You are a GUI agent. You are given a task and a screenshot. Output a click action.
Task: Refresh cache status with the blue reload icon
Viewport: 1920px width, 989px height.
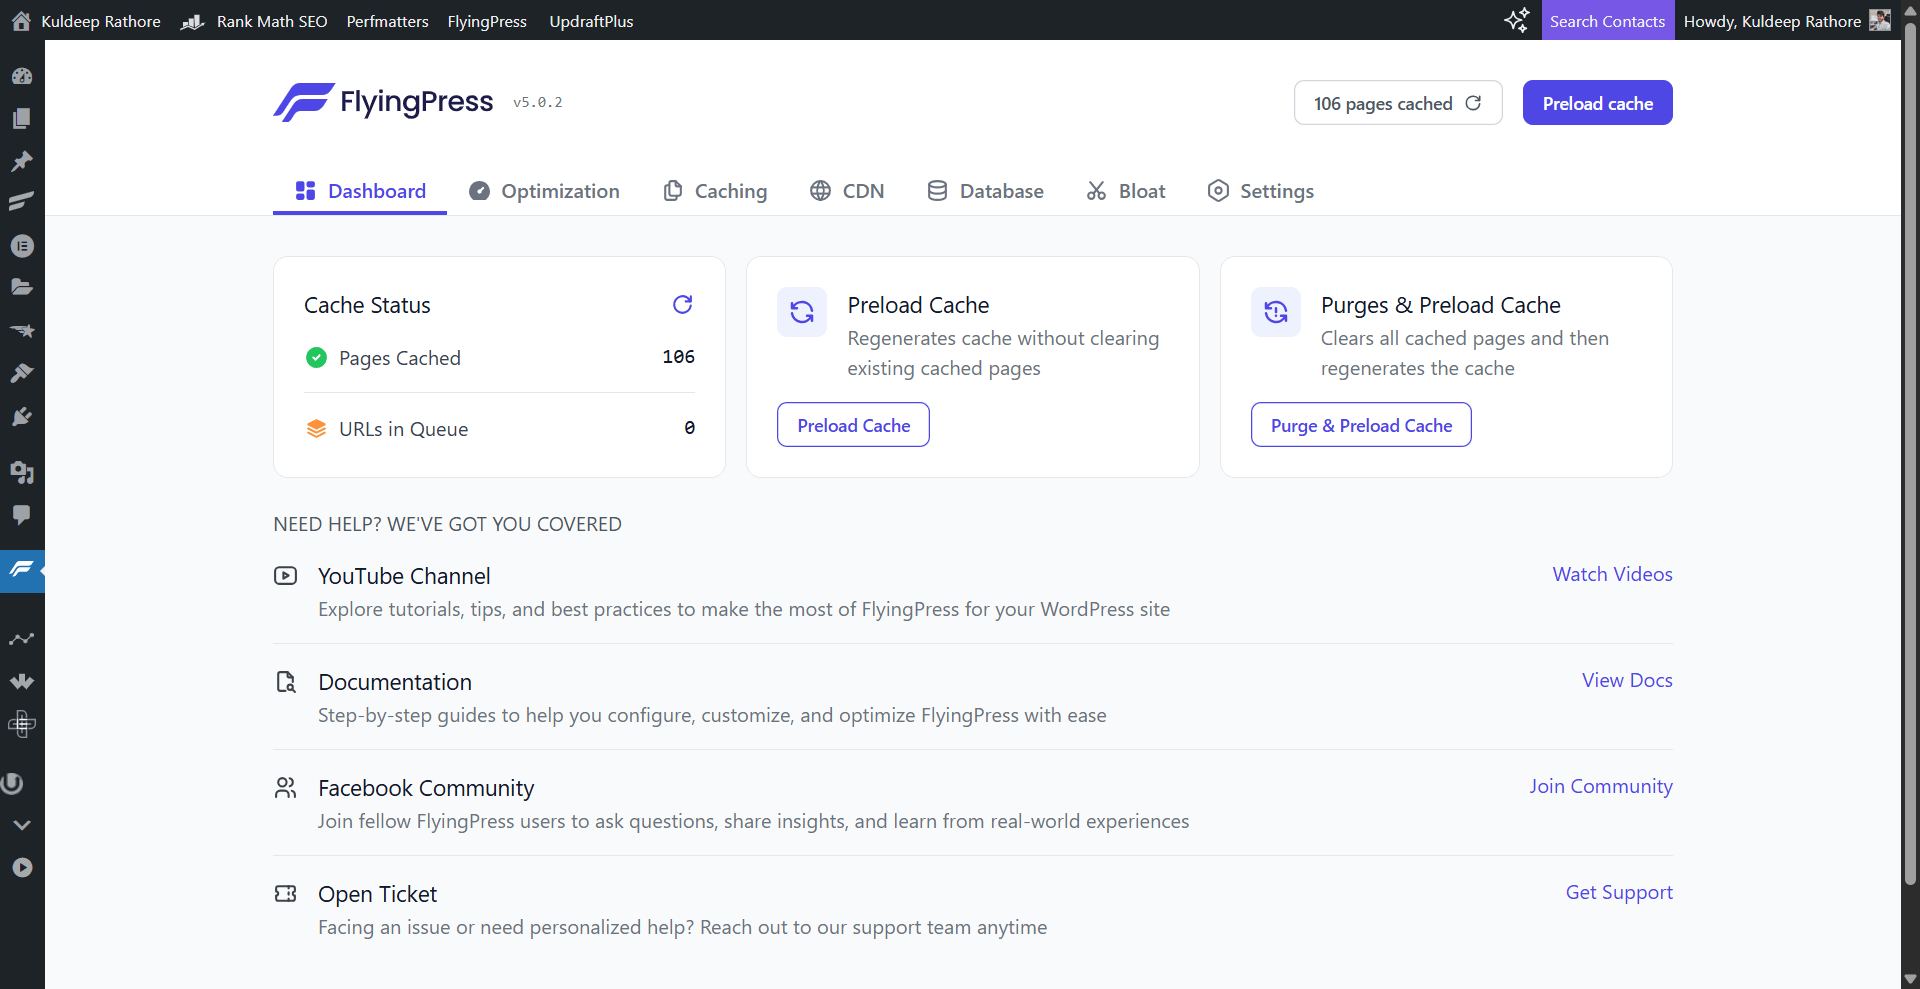click(683, 304)
